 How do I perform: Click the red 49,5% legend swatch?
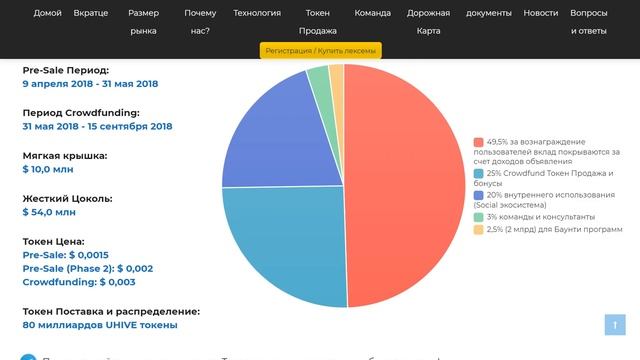tap(478, 142)
